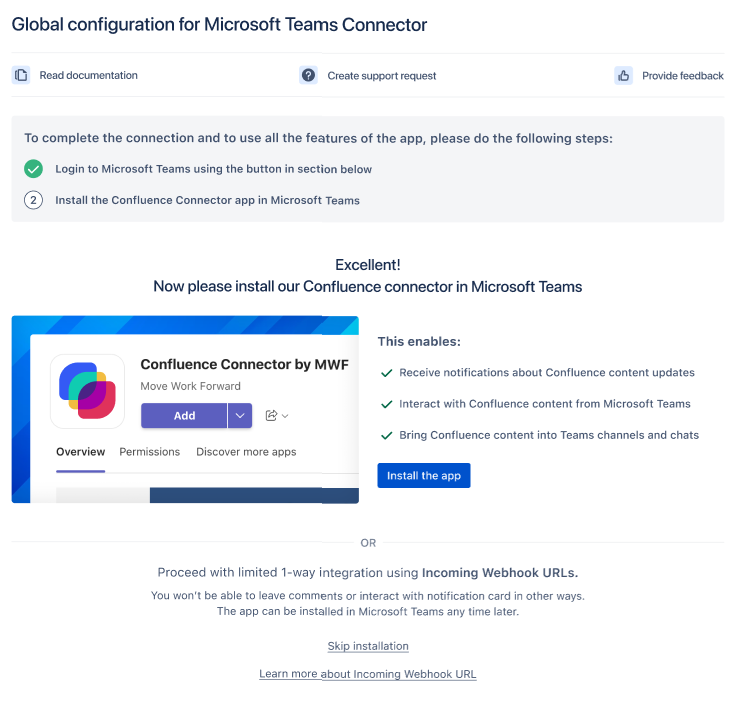Image resolution: width=737 pixels, height=702 pixels.
Task: Click the Confluence Connector app logo
Action: (87, 391)
